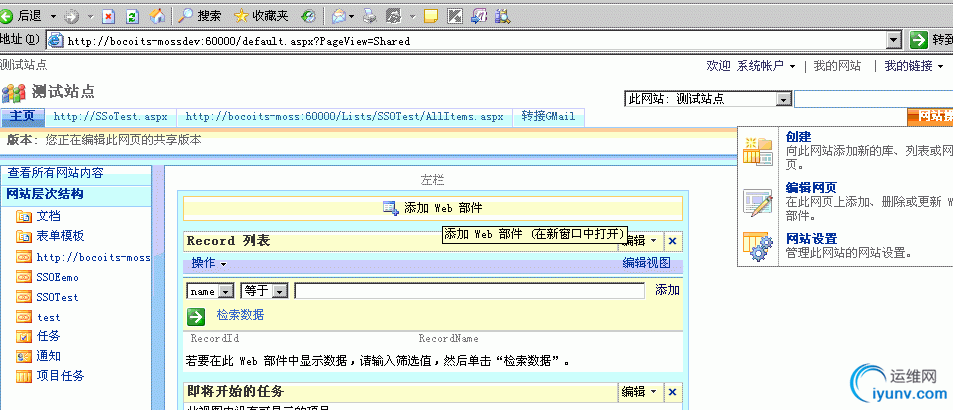953x410 pixels.
Task: Open 任务 list in site tree
Action: pyautogui.click(x=49, y=336)
